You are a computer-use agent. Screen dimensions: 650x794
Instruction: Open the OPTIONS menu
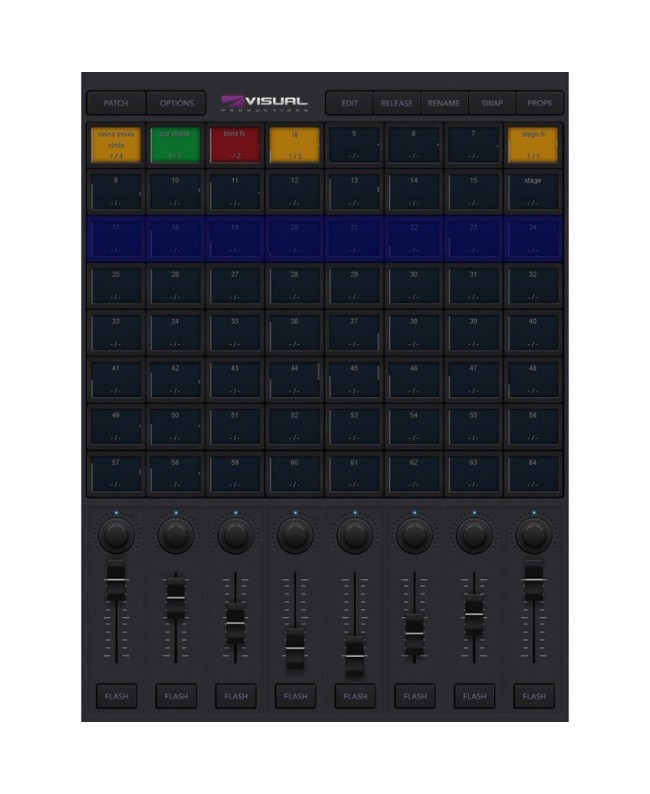pyautogui.click(x=177, y=103)
